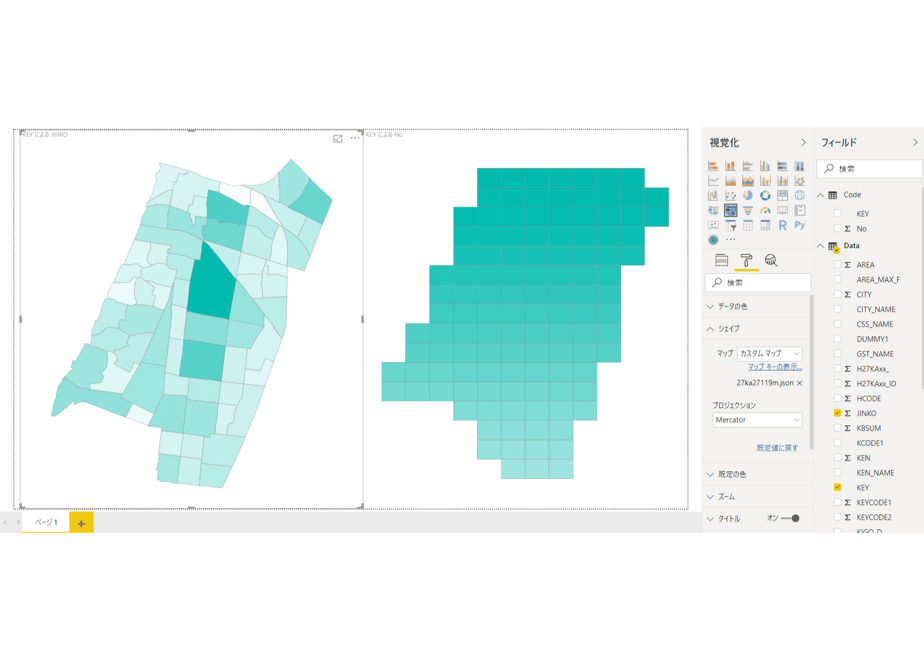Image resolution: width=924 pixels, height=660 pixels.
Task: Uncheck the JINKO field checkbox
Action: pyautogui.click(x=837, y=413)
